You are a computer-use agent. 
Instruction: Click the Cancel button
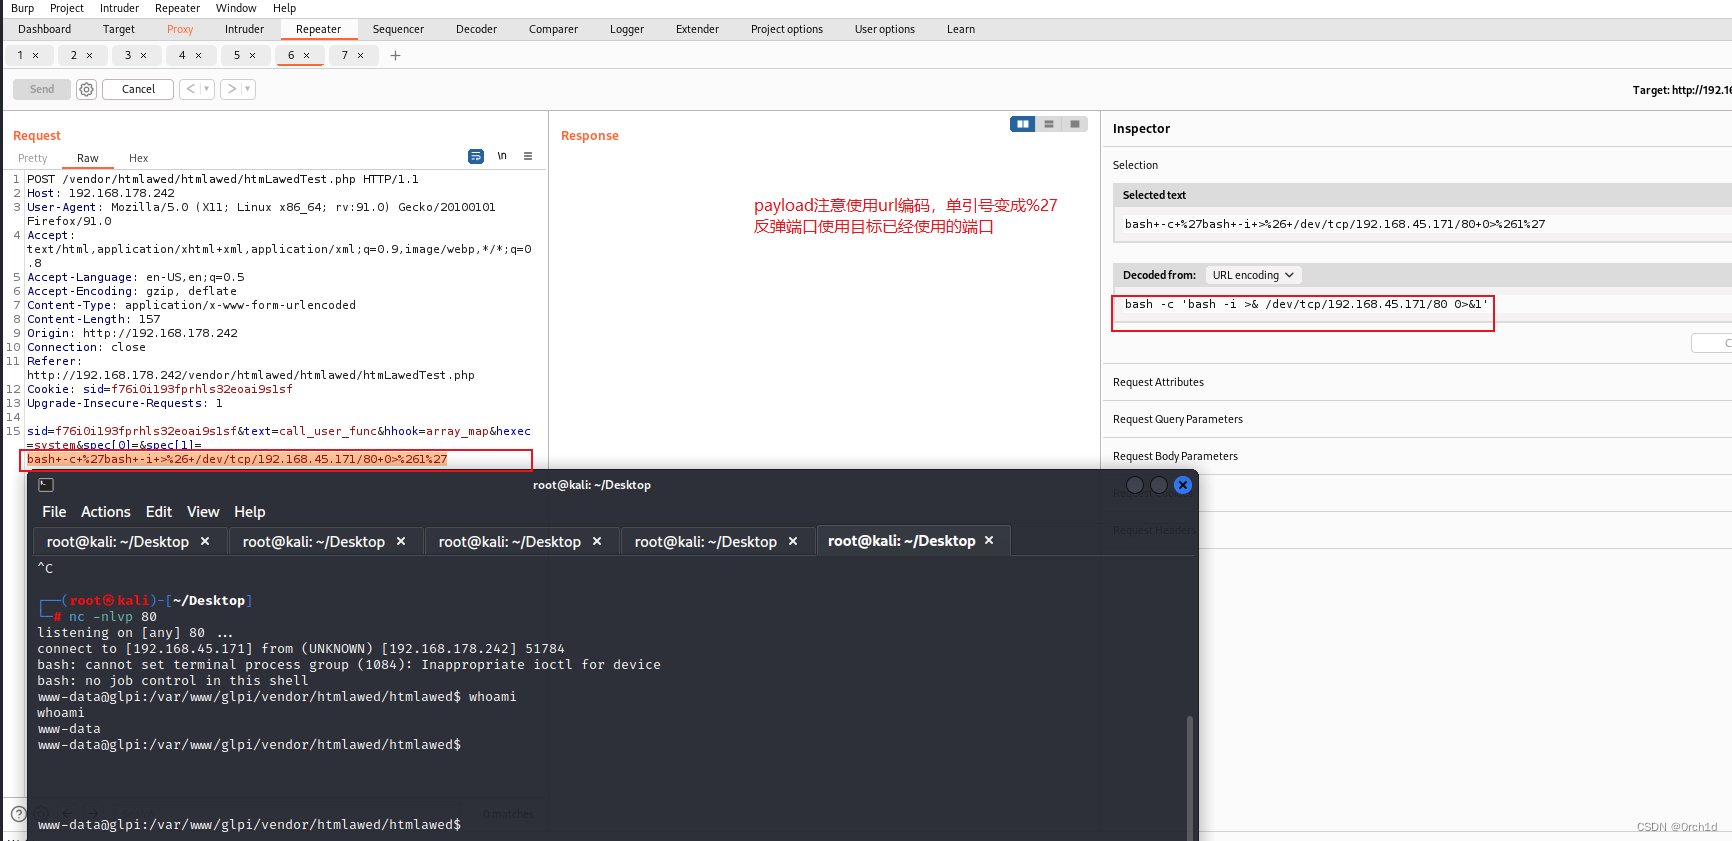(138, 89)
